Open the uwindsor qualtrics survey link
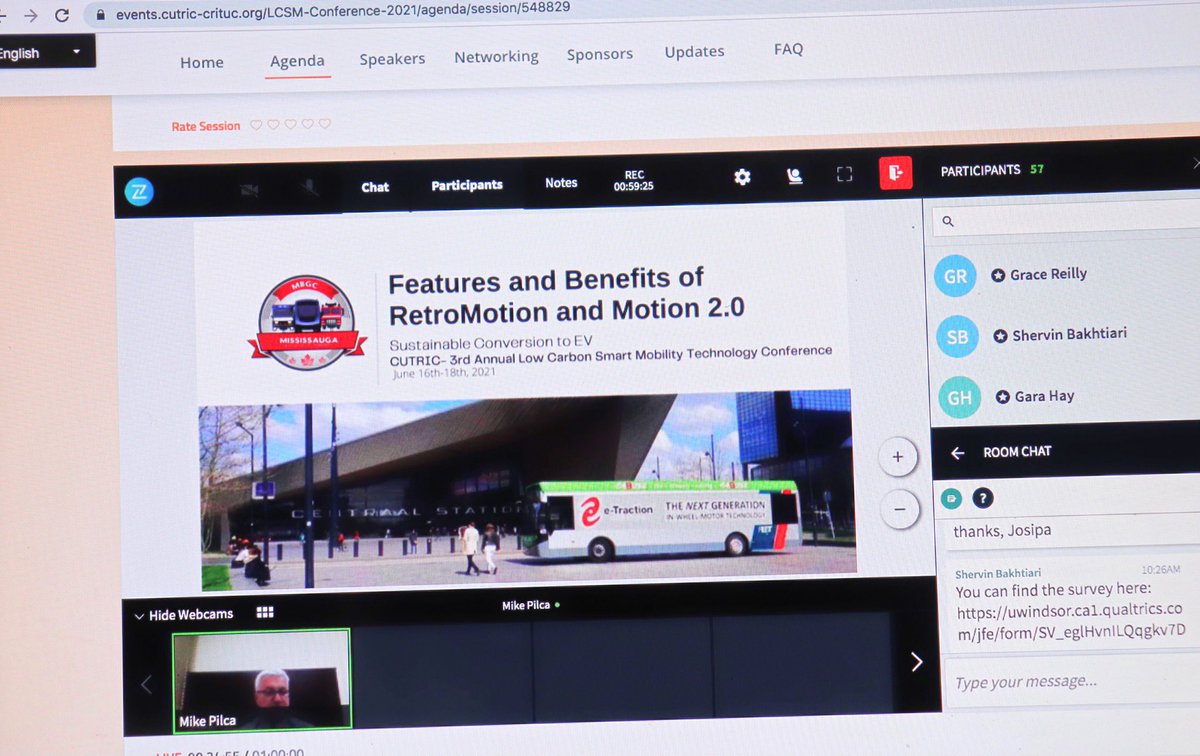The width and height of the screenshot is (1200, 756). 1070,620
